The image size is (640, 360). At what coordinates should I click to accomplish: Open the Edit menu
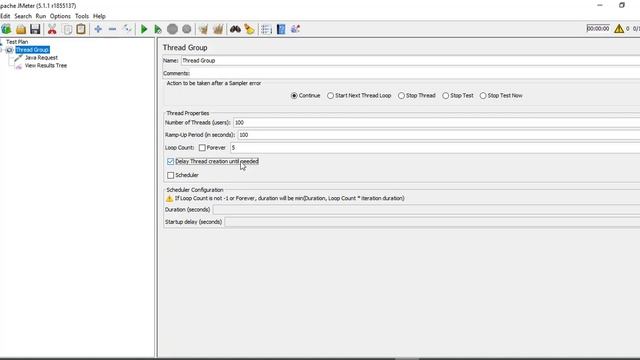(5, 16)
